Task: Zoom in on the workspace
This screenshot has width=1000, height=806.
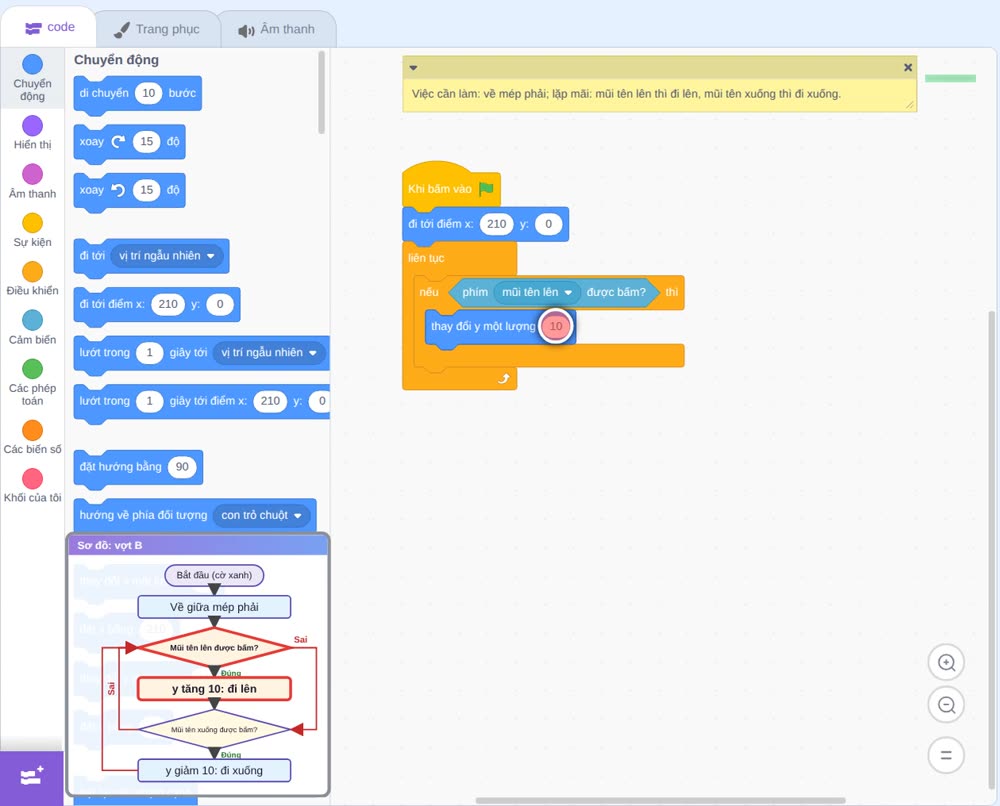Action: point(946,663)
